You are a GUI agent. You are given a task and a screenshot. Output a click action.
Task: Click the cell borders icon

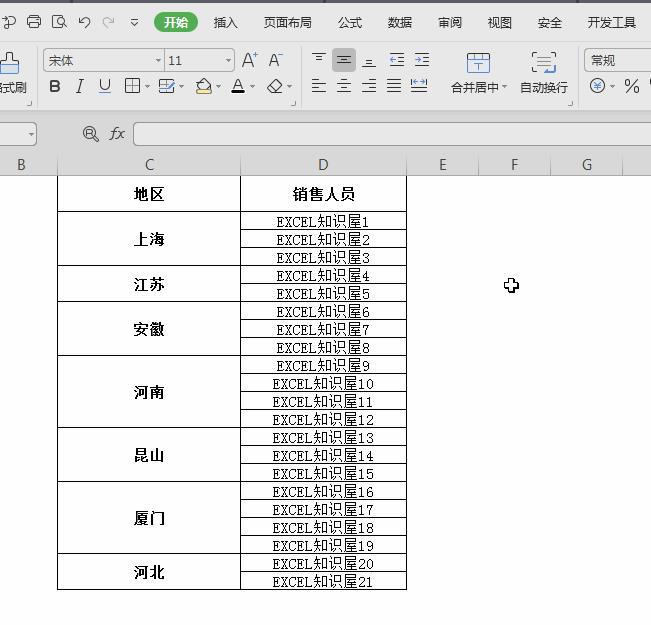coord(132,86)
